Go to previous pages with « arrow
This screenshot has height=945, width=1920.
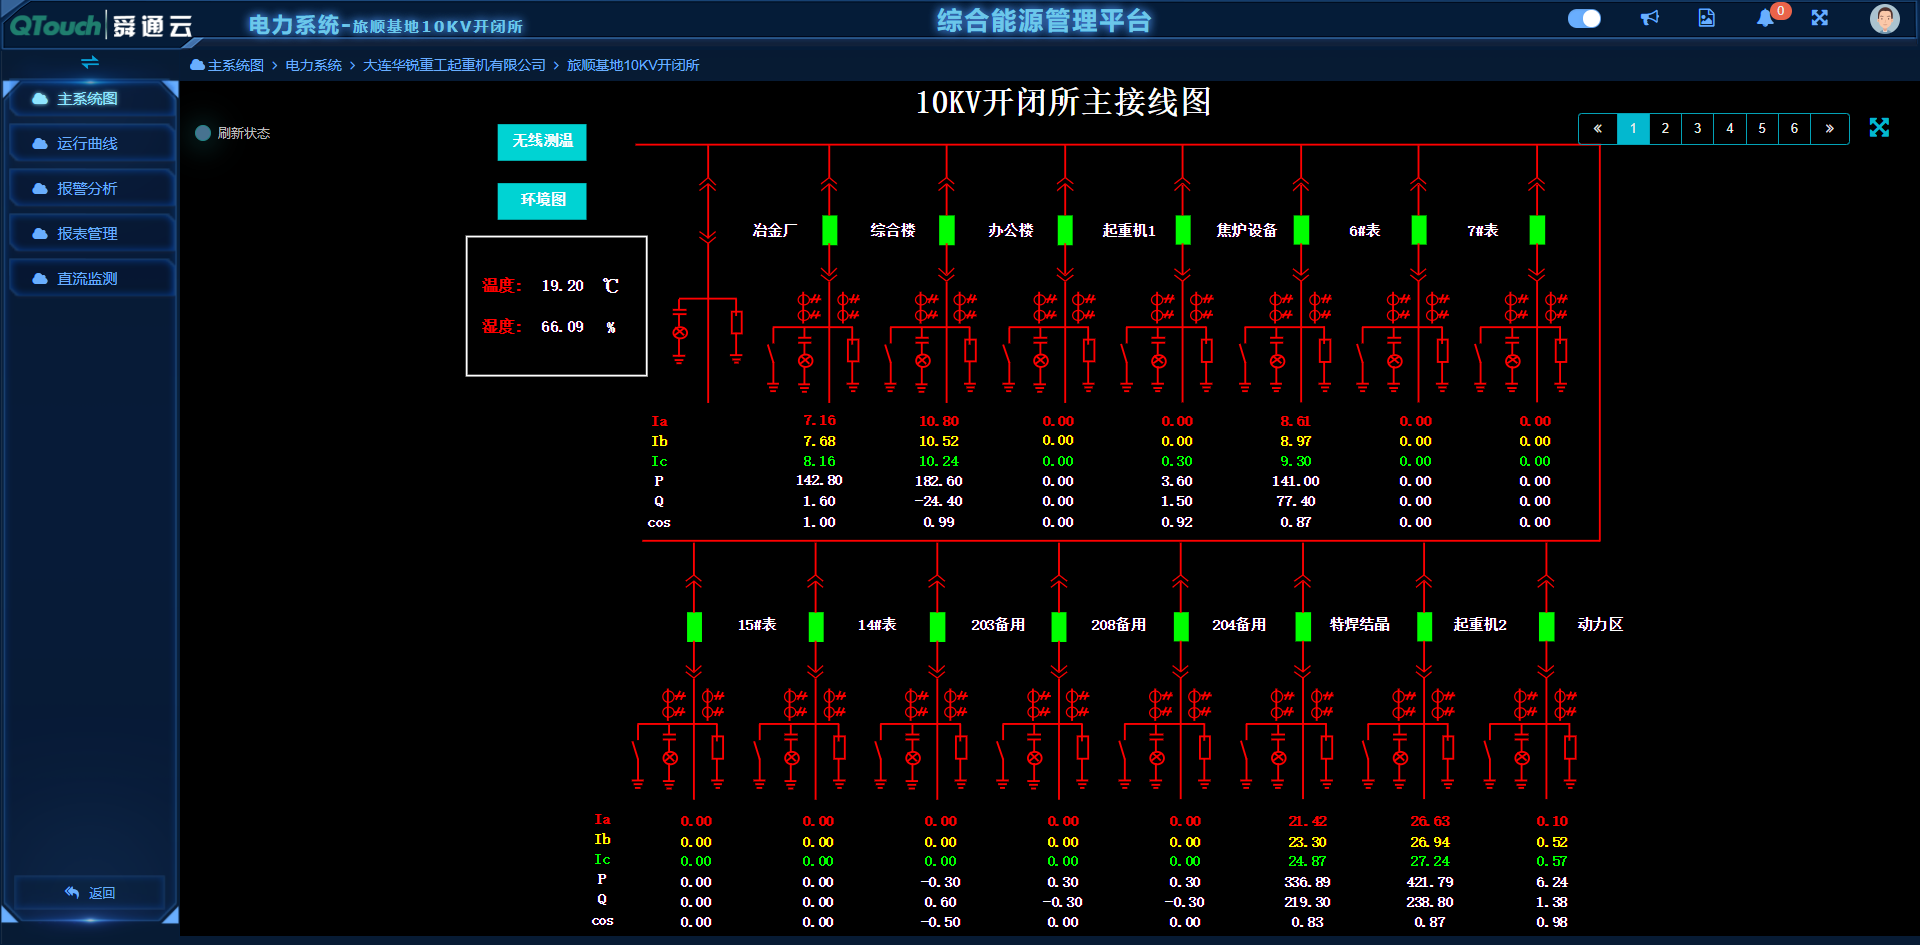tap(1597, 128)
